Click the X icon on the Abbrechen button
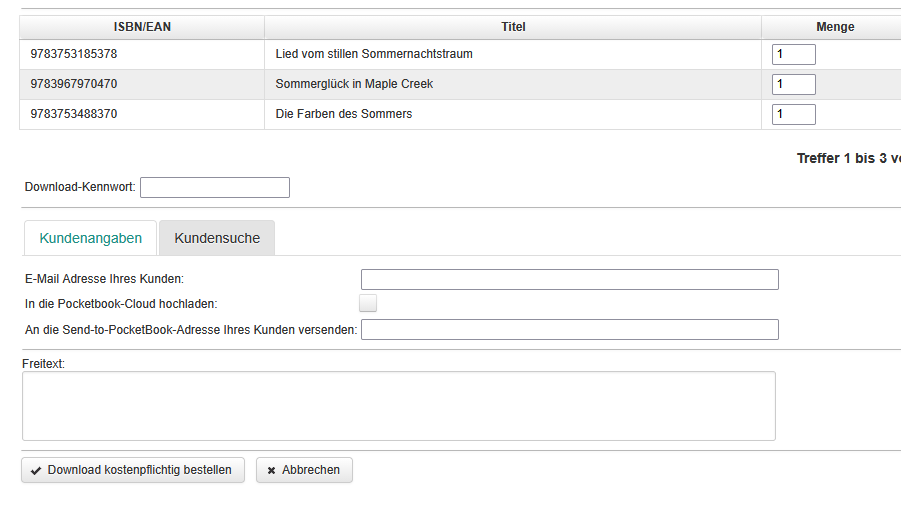The width and height of the screenshot is (901, 519). pyautogui.click(x=271, y=470)
